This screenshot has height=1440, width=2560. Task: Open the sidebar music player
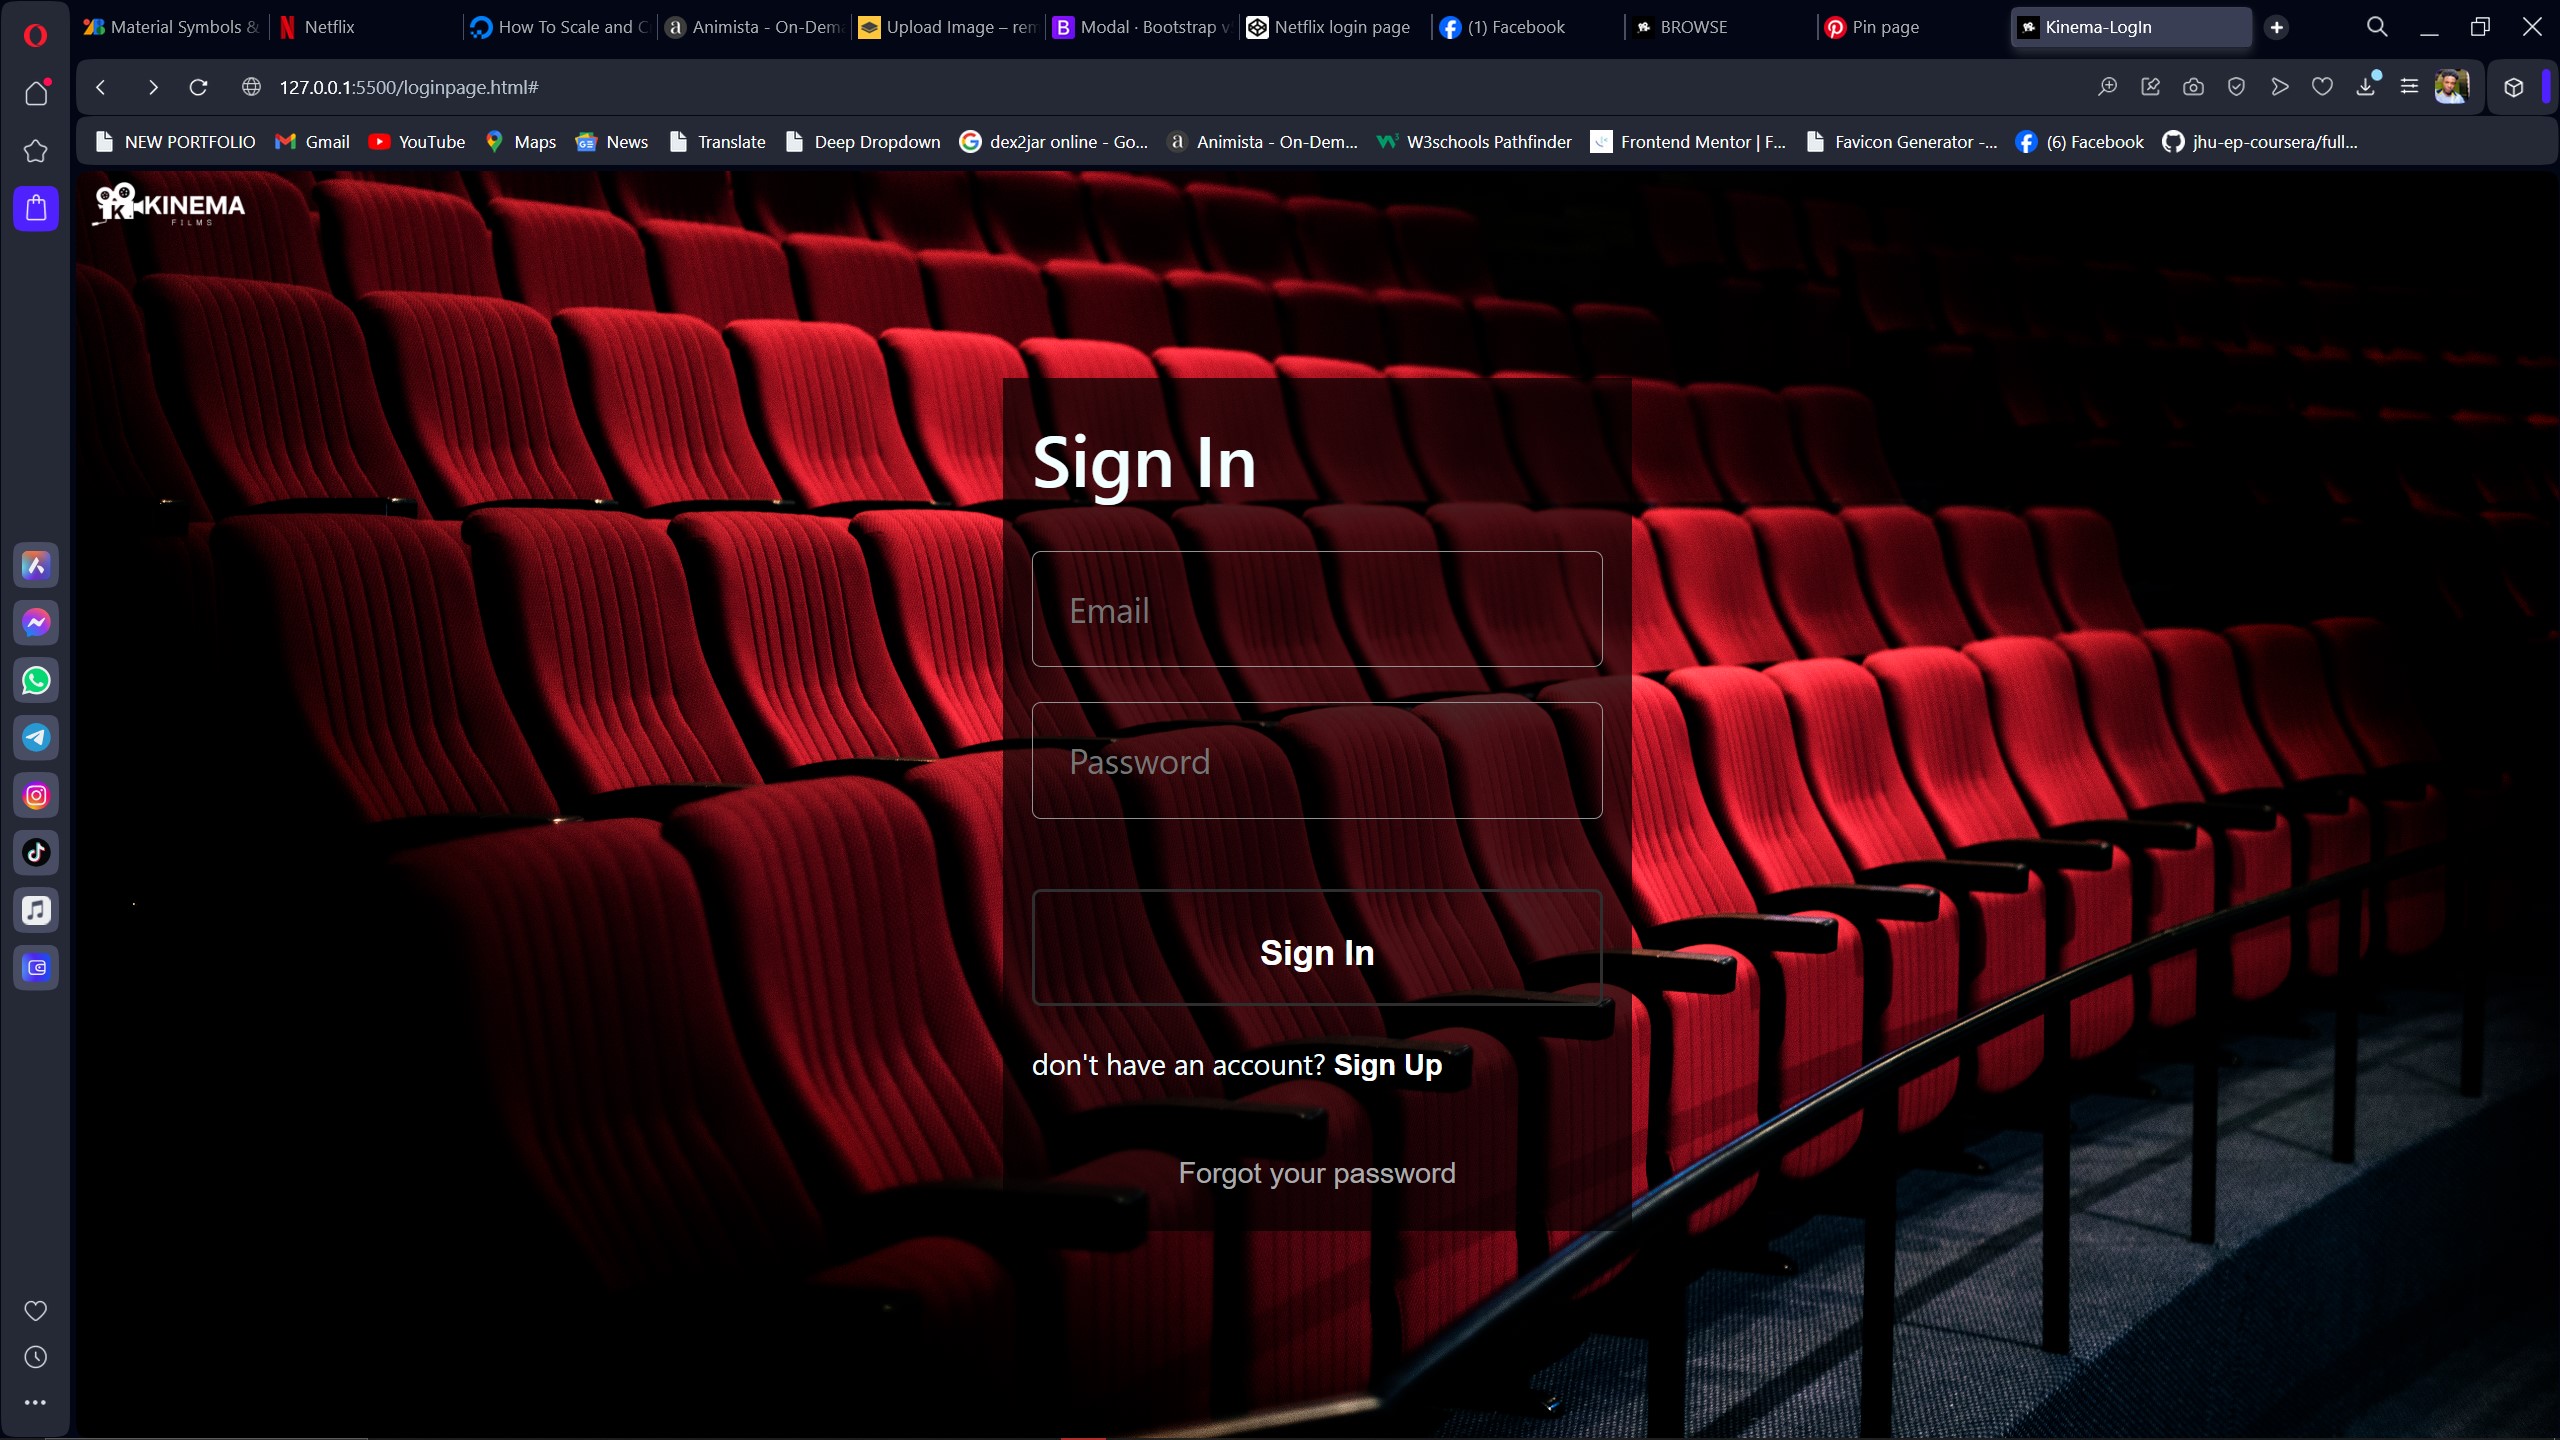click(x=36, y=911)
